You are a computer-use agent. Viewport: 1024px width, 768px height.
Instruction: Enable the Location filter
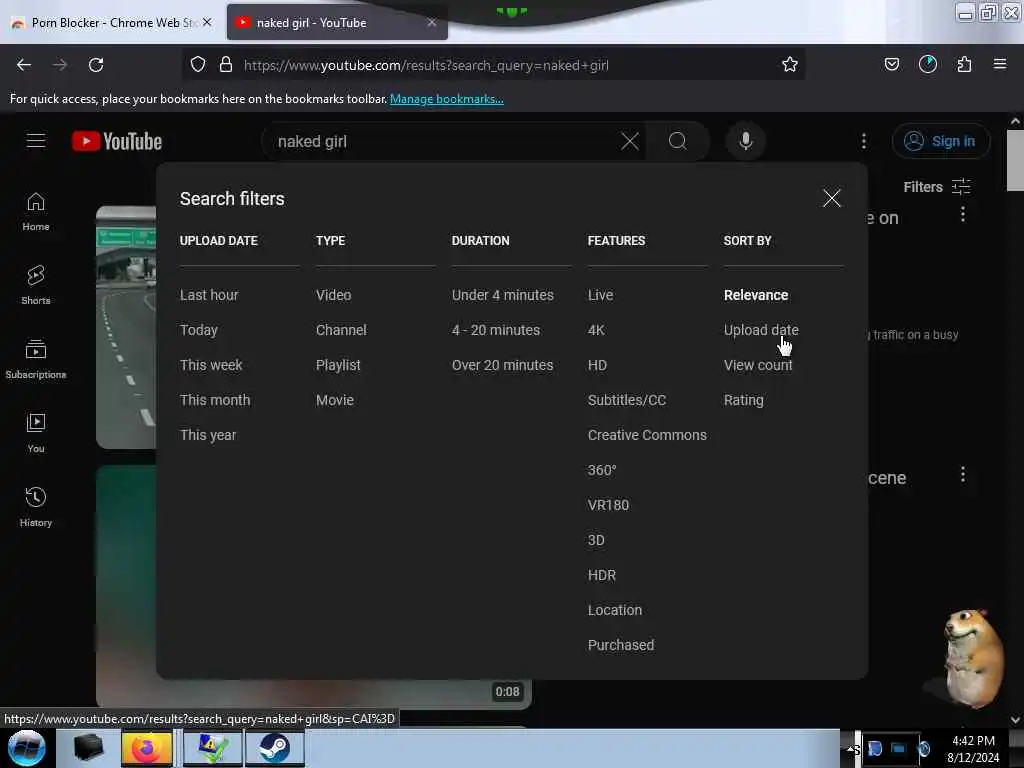coord(615,609)
